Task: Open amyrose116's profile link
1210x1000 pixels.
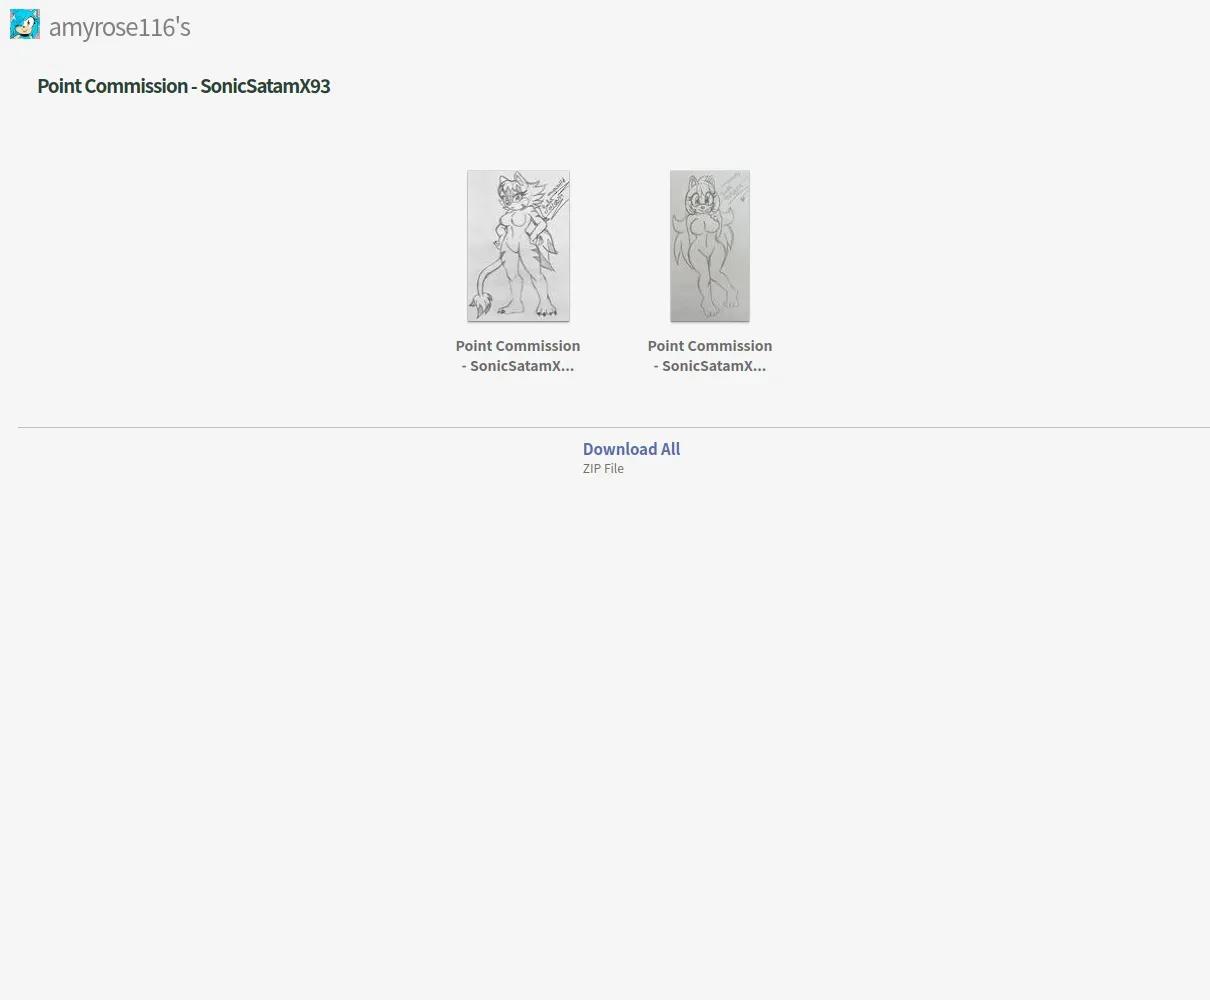Action: [119, 27]
